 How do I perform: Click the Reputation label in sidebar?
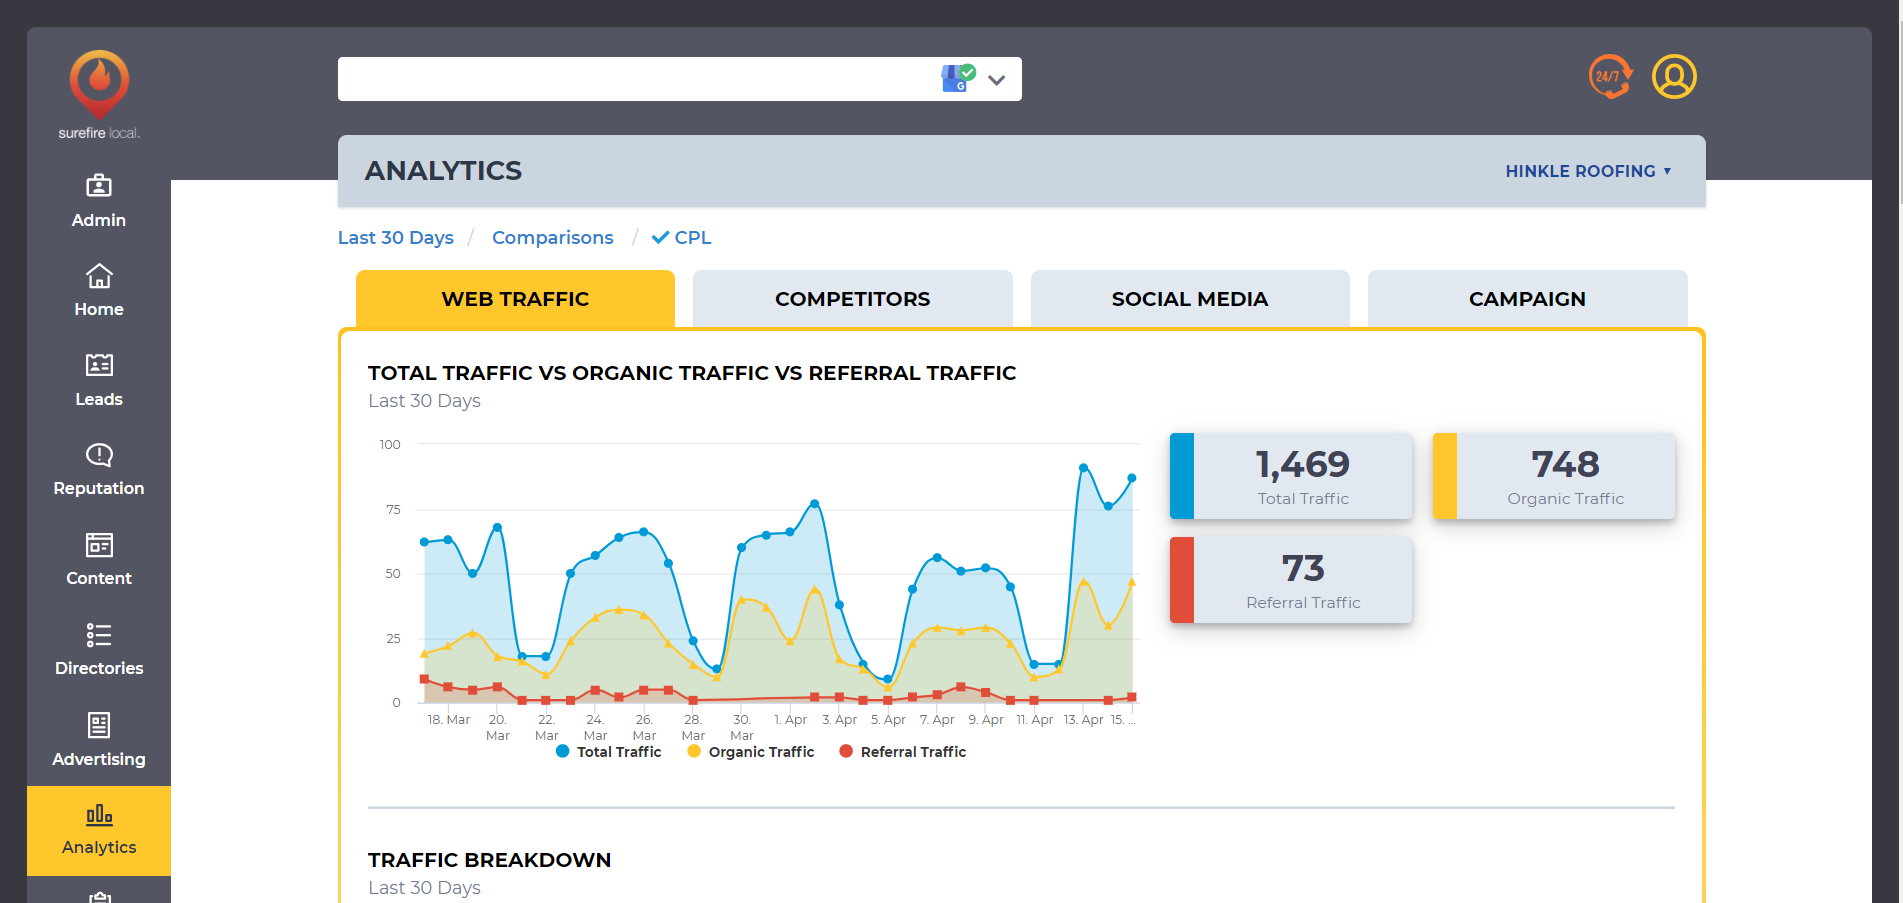[x=99, y=488]
